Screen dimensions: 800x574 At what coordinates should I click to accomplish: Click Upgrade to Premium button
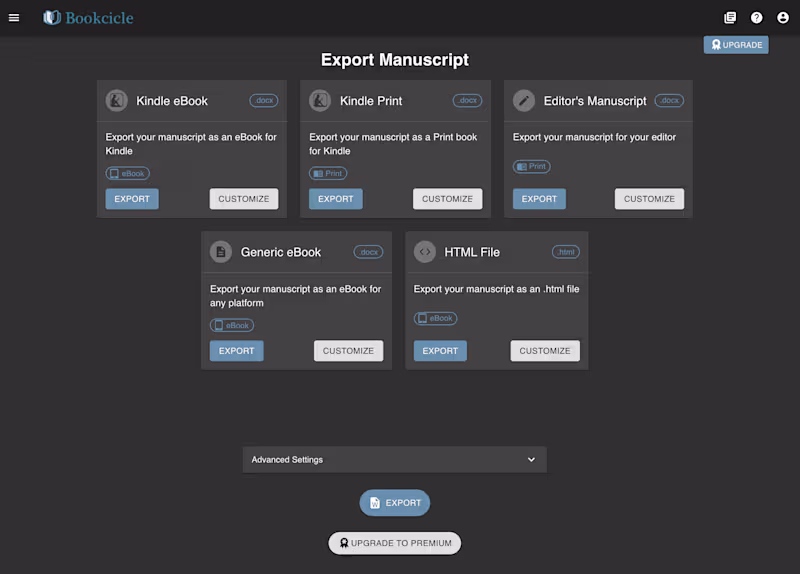tap(395, 543)
